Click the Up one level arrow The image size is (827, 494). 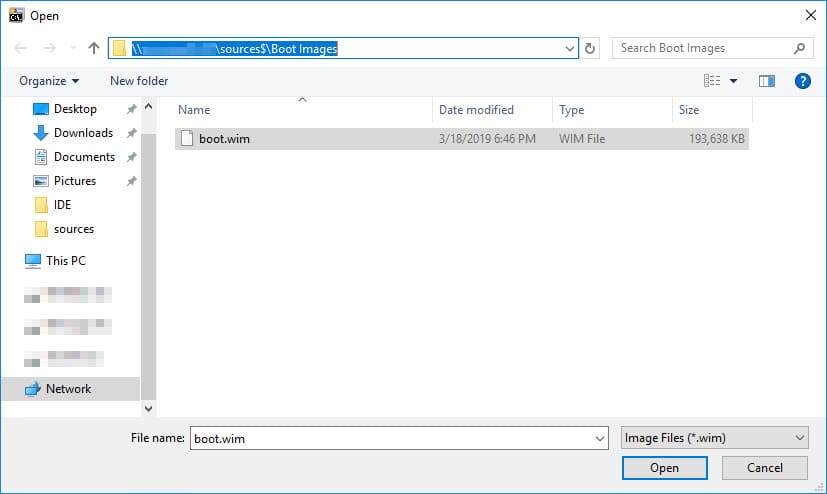[x=94, y=48]
